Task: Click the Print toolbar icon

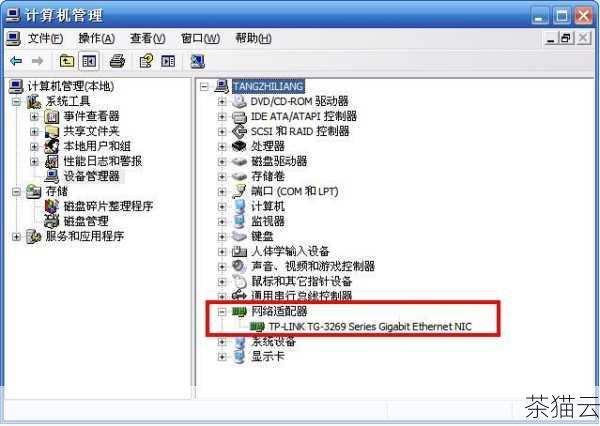Action: point(117,61)
